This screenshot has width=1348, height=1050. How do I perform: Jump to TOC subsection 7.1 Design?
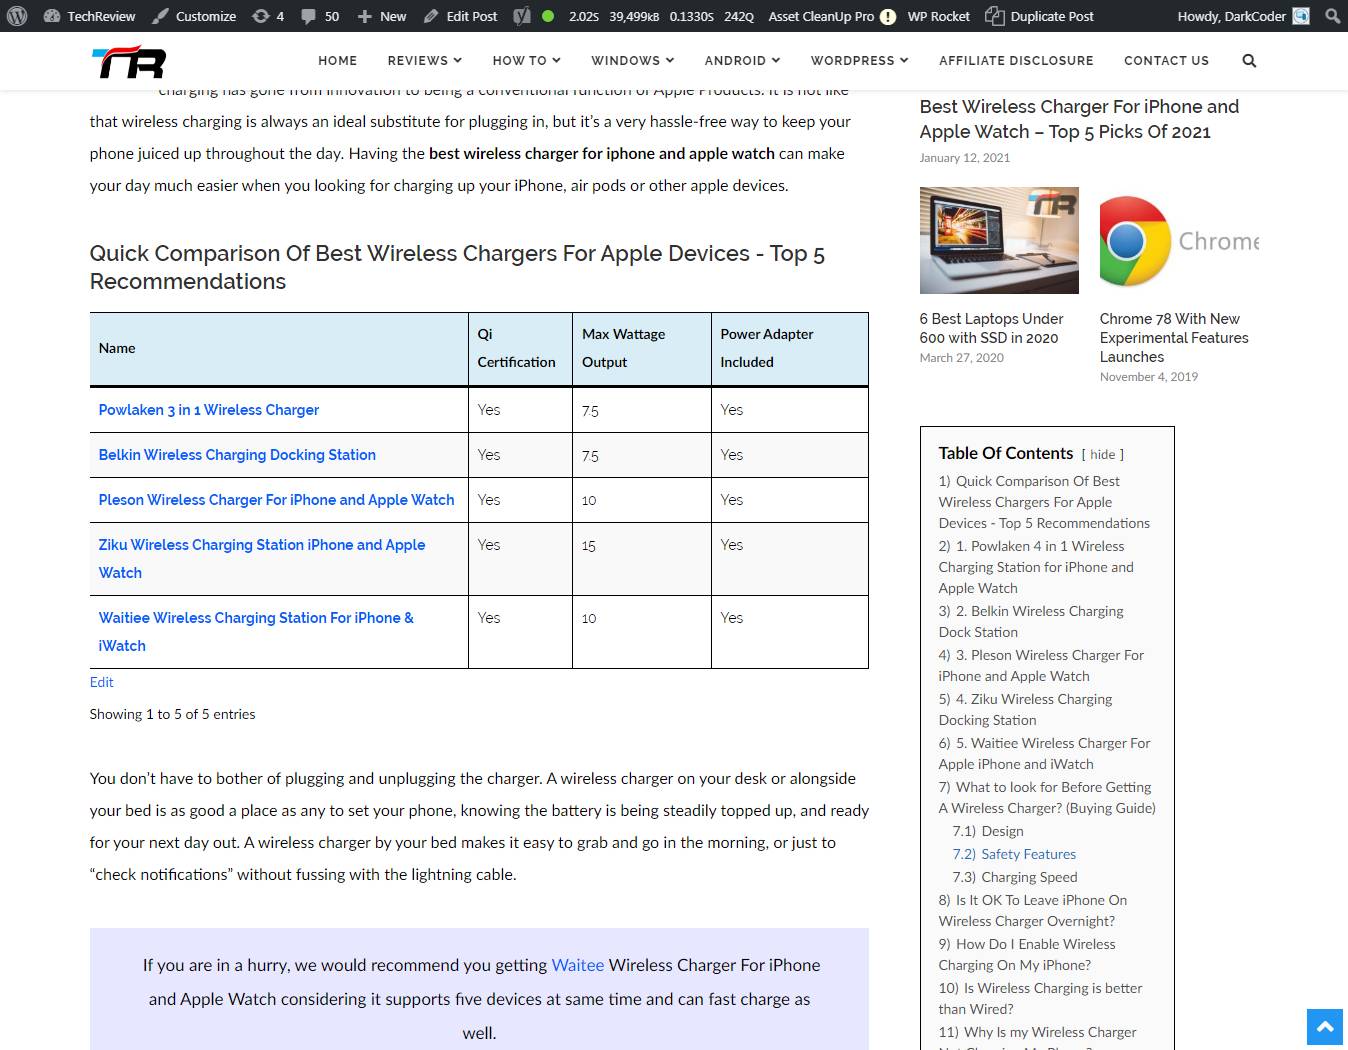[988, 831]
